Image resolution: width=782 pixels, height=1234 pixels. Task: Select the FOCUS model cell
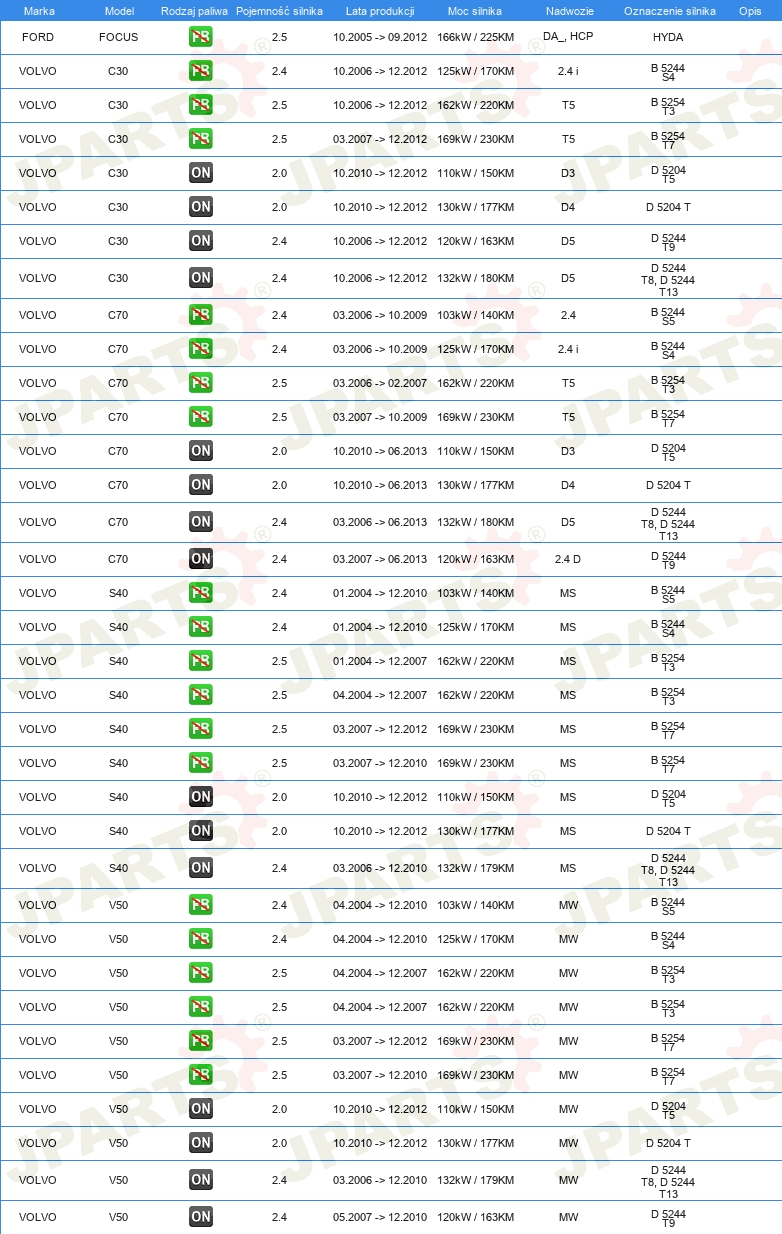tap(119, 37)
